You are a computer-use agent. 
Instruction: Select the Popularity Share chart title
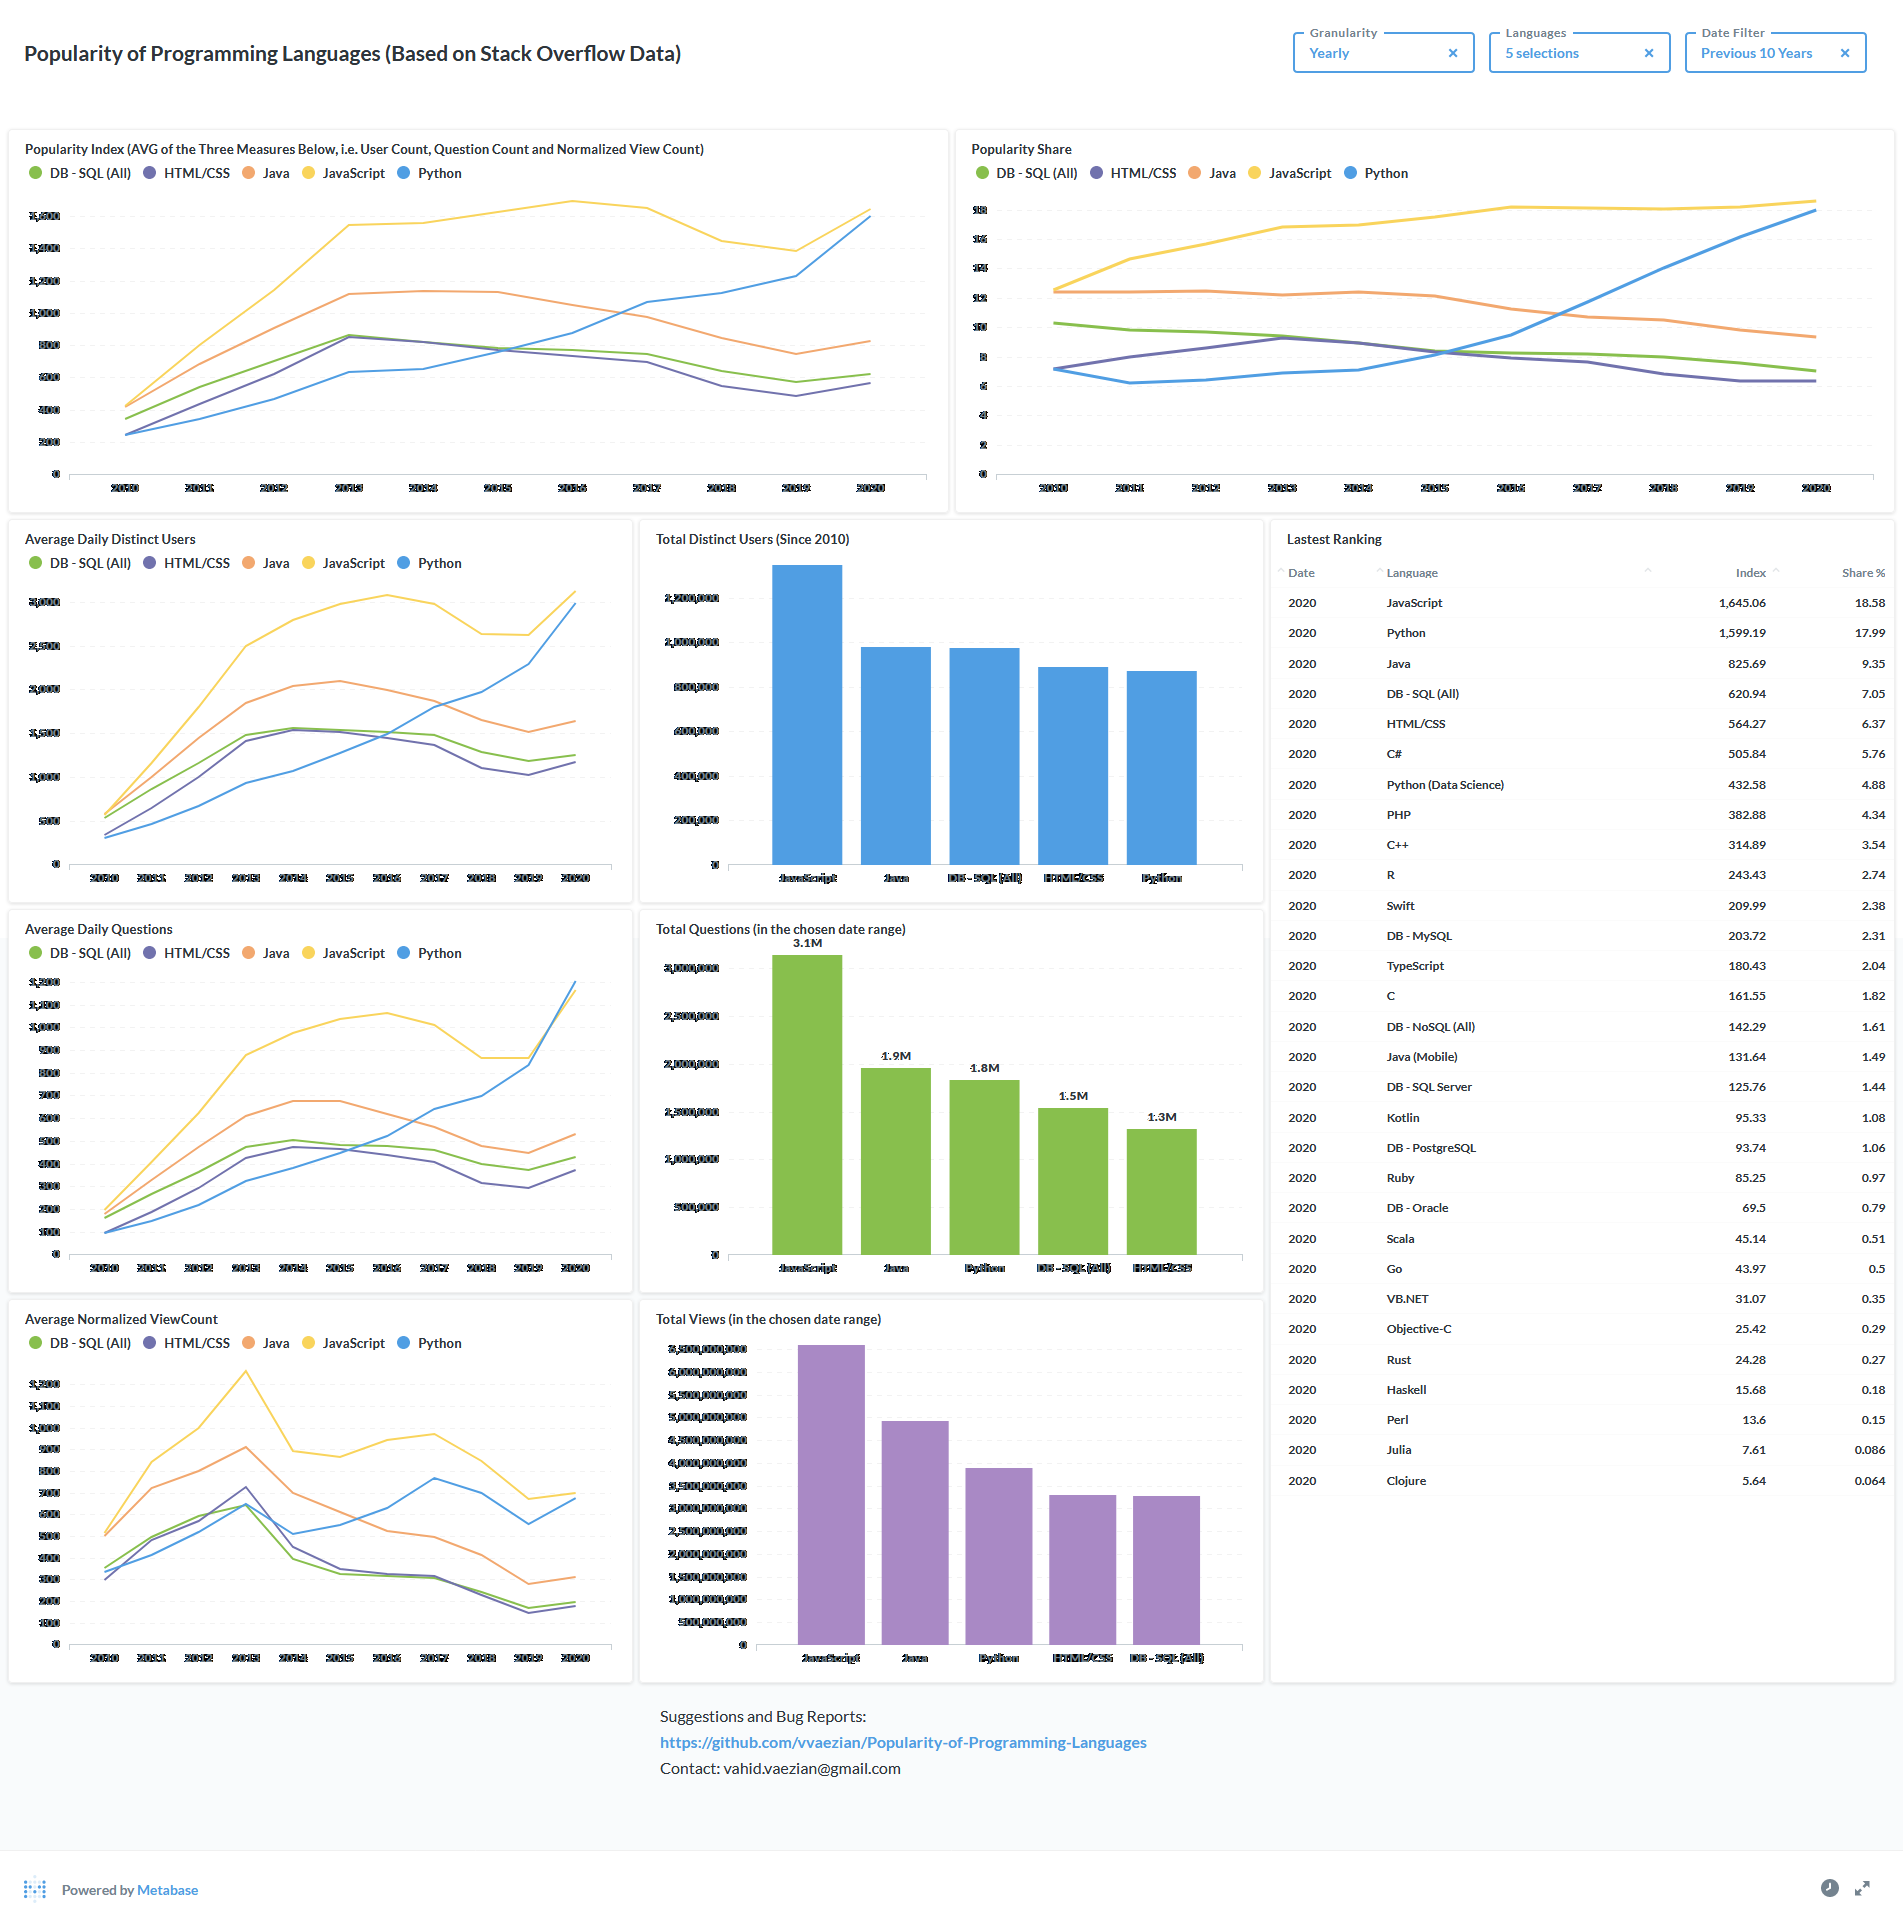1021,149
